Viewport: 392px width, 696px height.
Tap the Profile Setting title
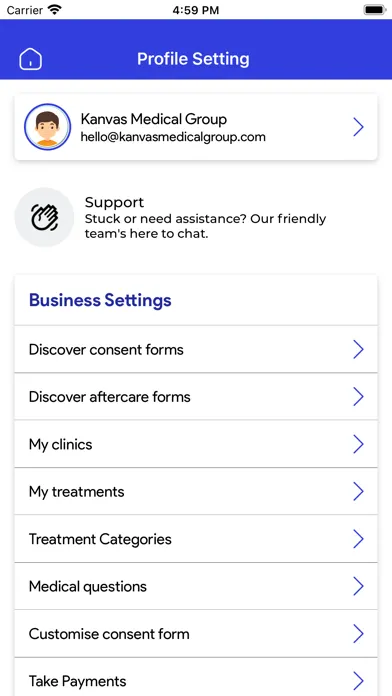click(193, 59)
